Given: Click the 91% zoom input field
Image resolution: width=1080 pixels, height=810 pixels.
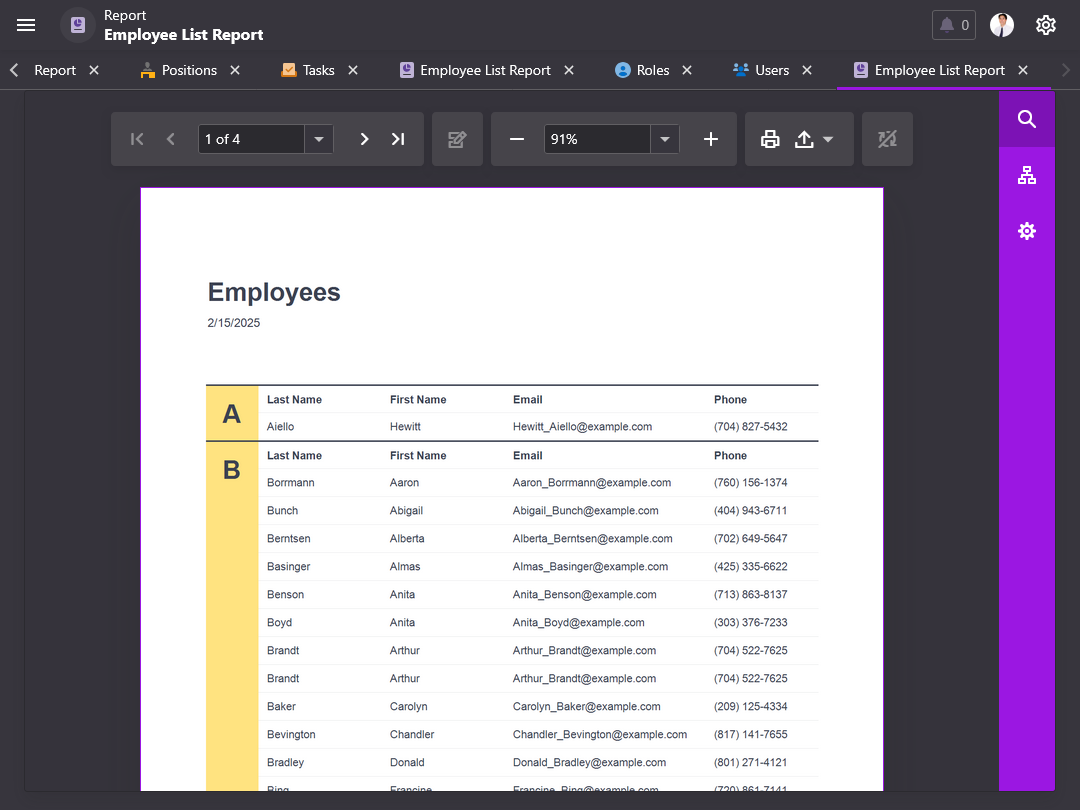Looking at the screenshot, I should (596, 139).
